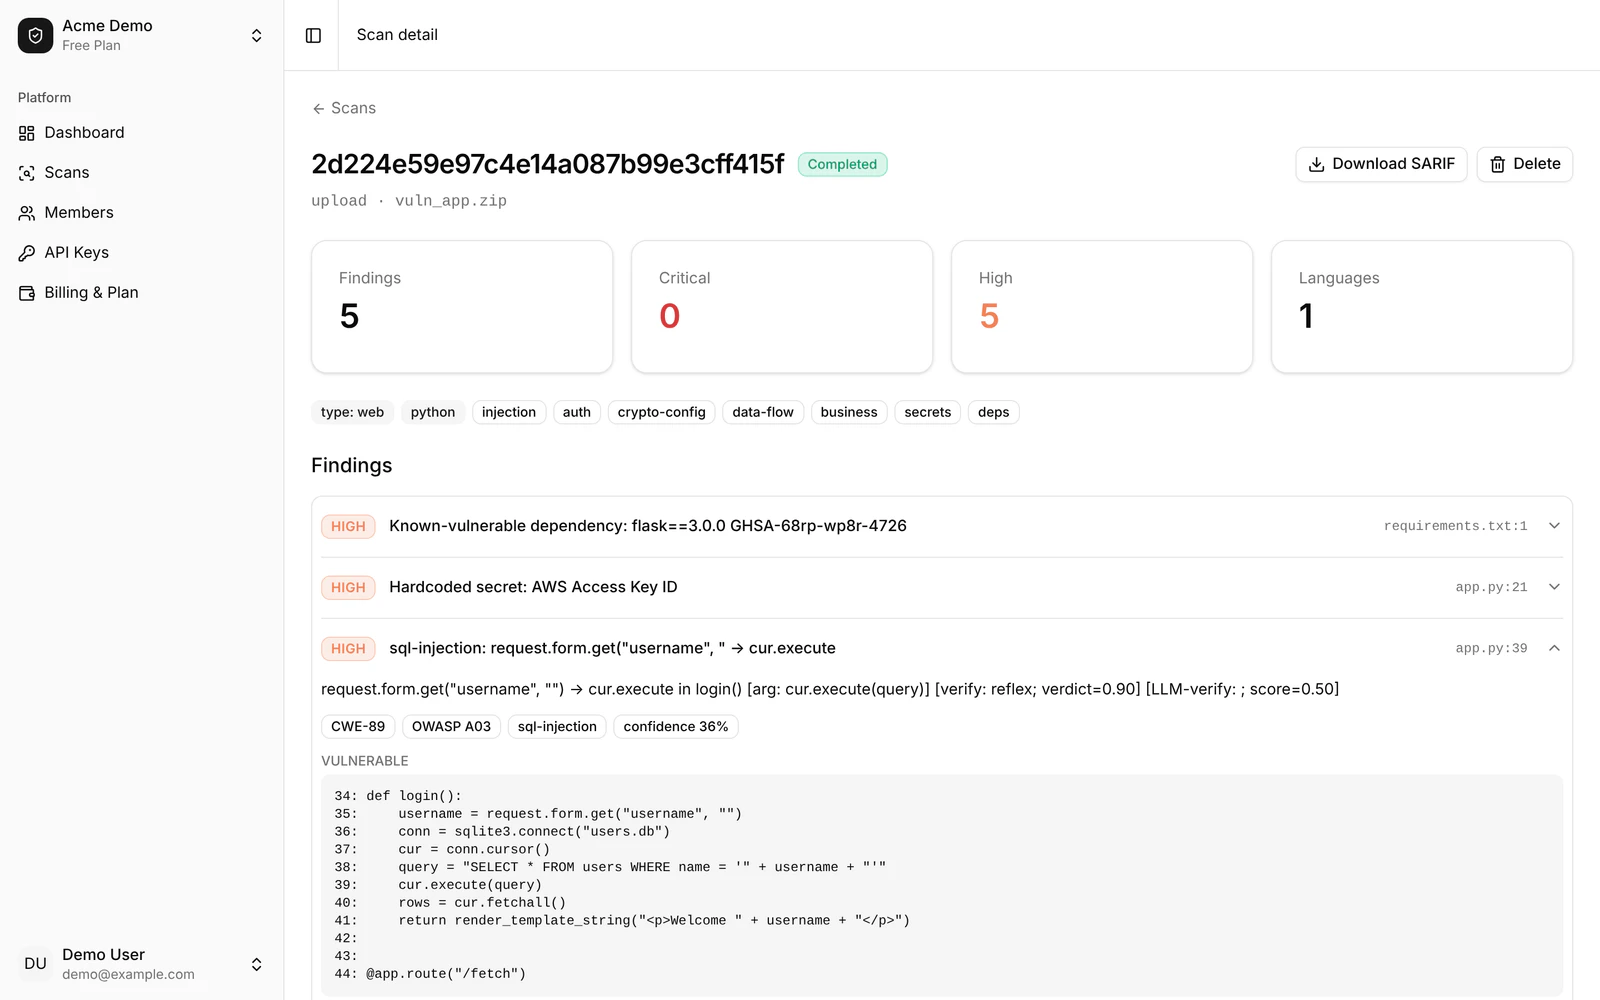Viewport: 1600px width, 1000px height.
Task: Click the DU user avatar
Action: pos(35,964)
